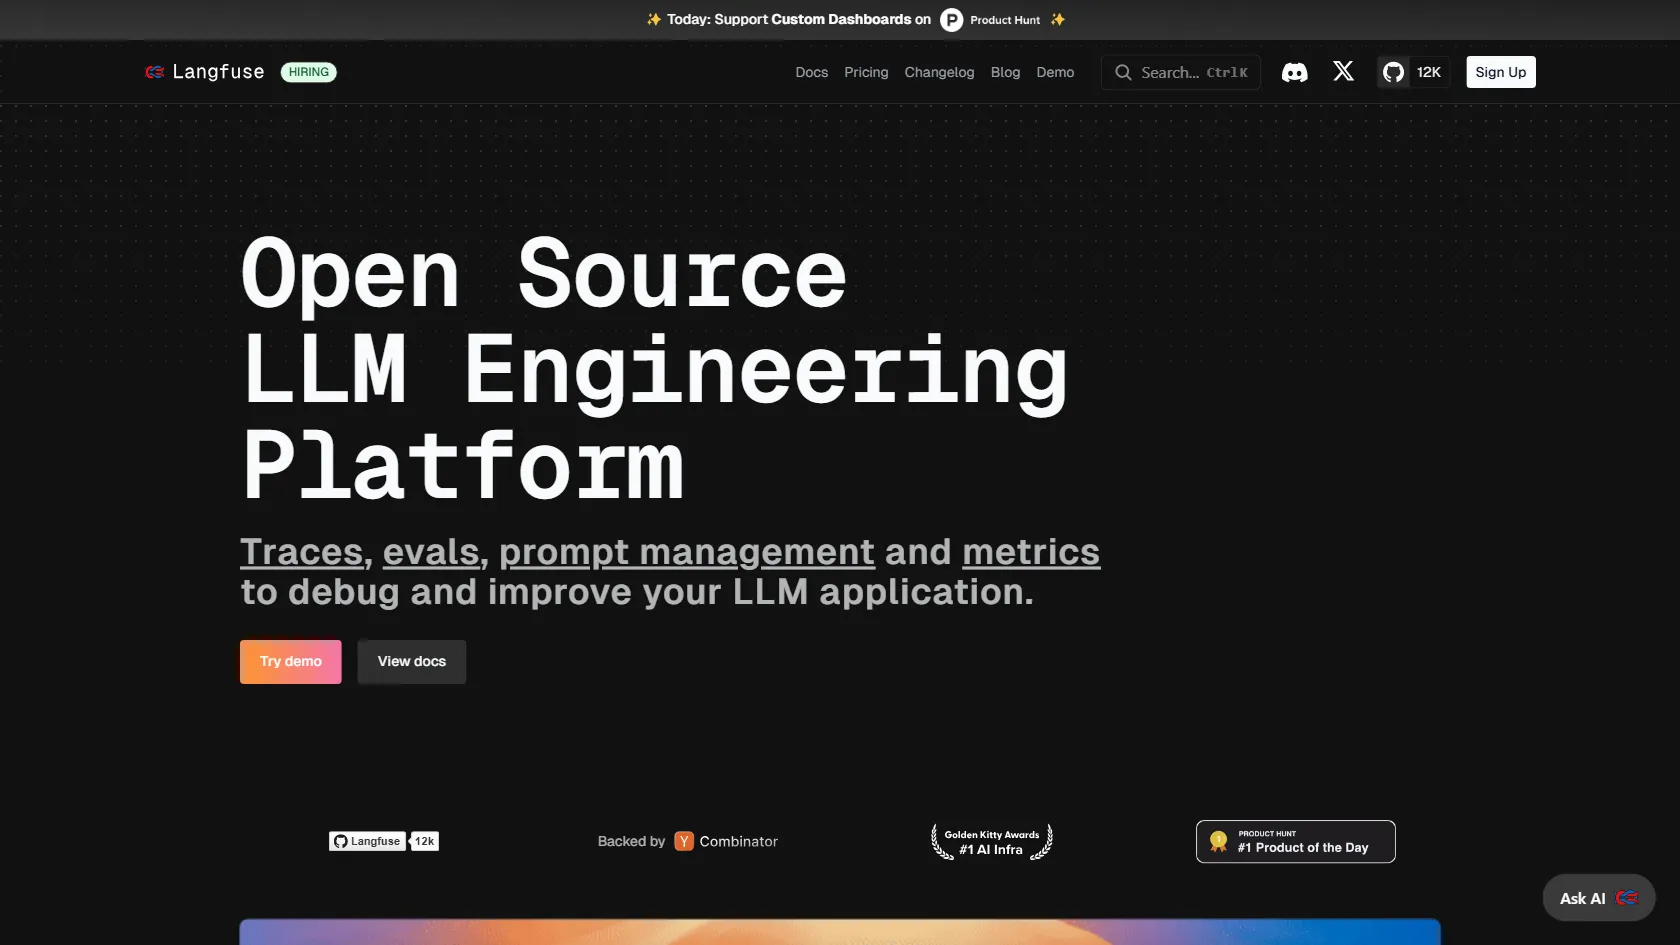
Task: Click the Ask AI Langfuse icon
Action: (x=1627, y=898)
